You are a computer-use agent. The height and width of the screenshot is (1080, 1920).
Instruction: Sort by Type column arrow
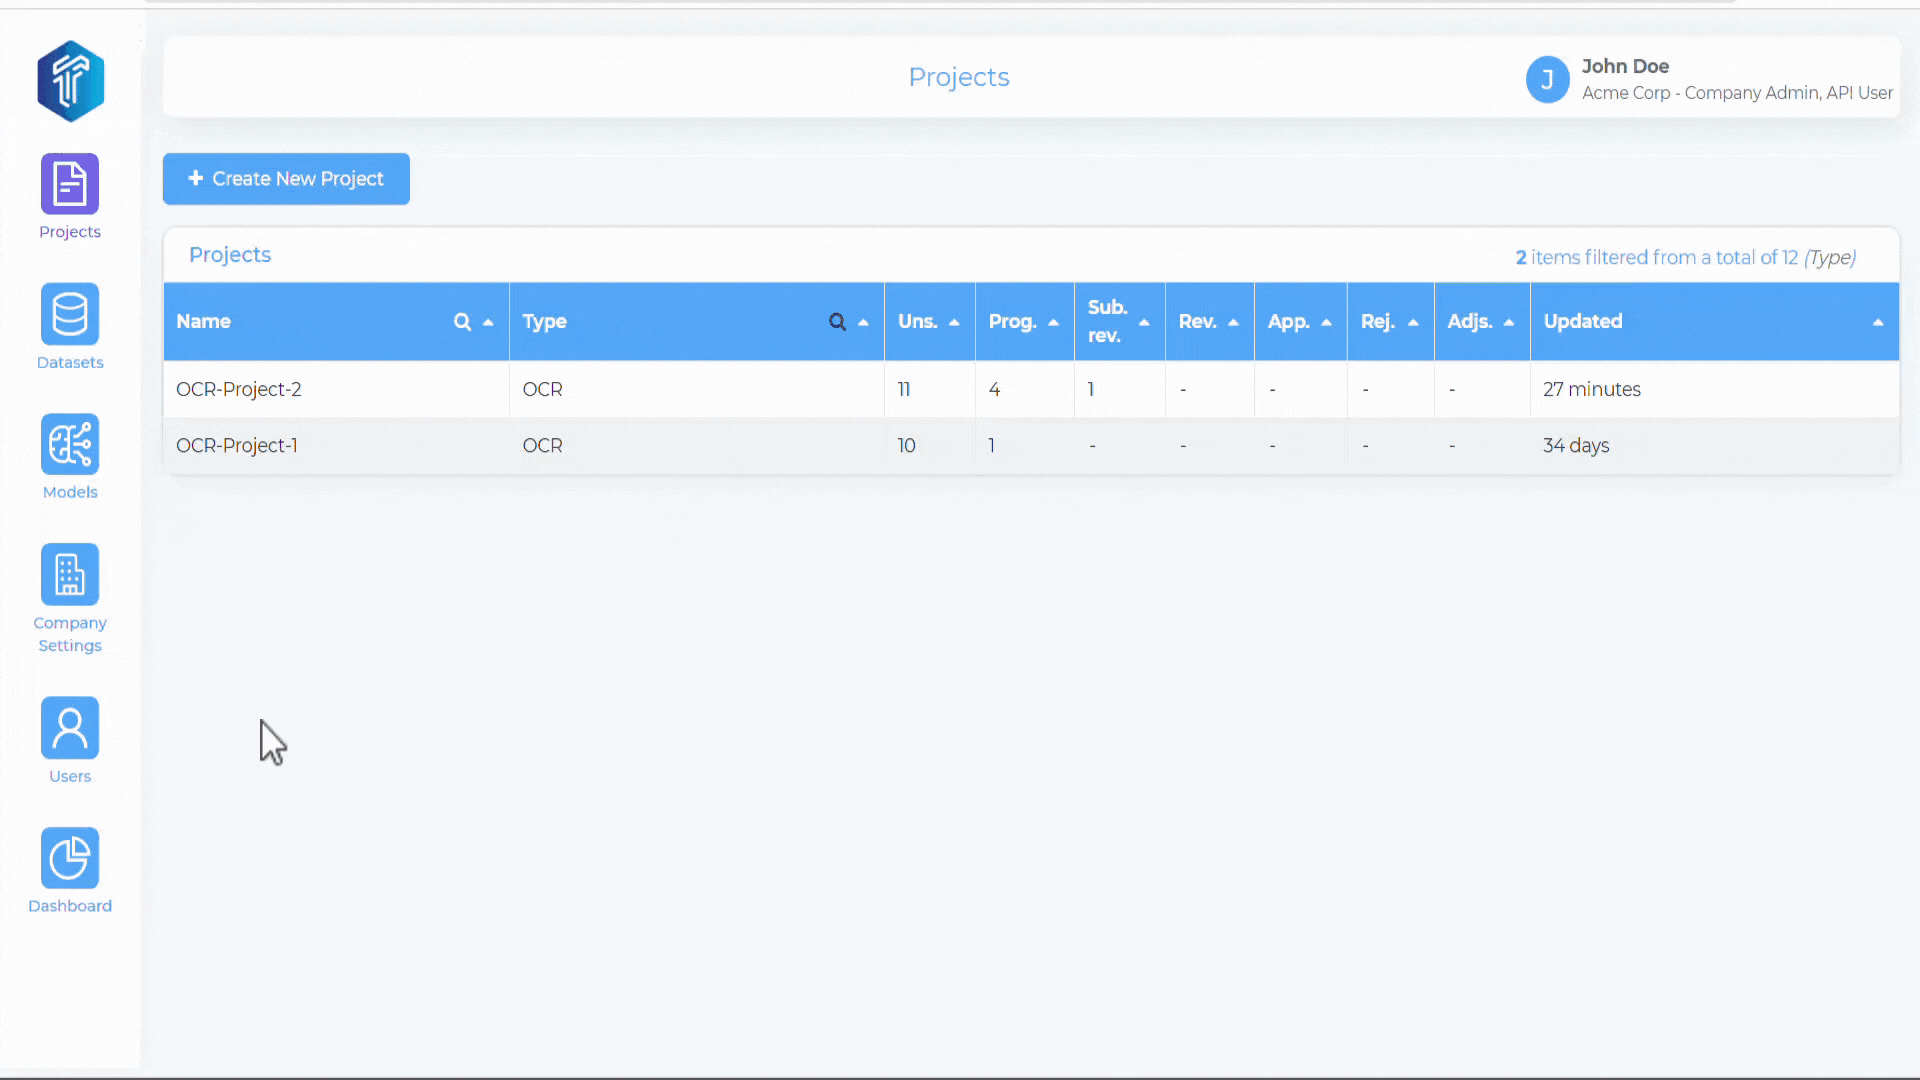point(863,322)
